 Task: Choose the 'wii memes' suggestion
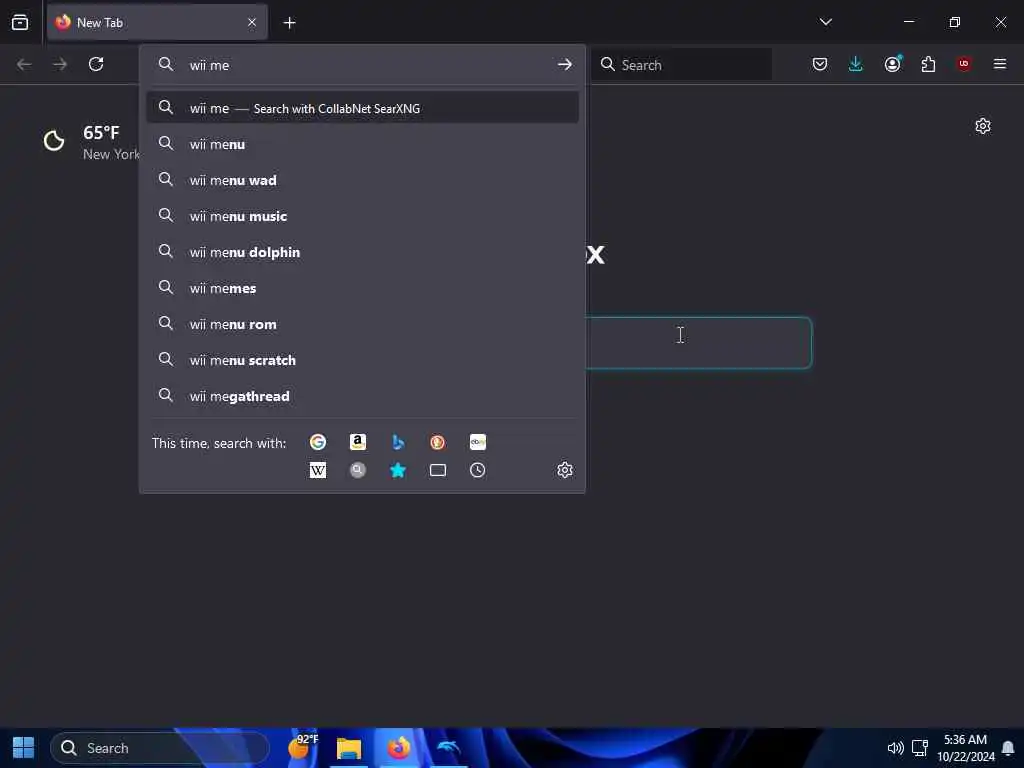click(362, 287)
